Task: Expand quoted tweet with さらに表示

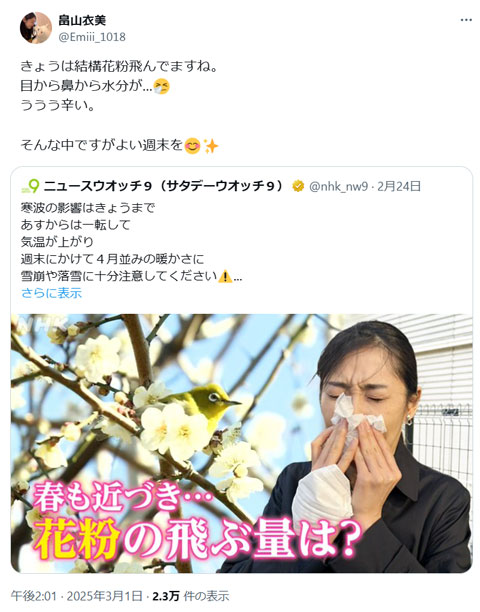Action: 52,293
